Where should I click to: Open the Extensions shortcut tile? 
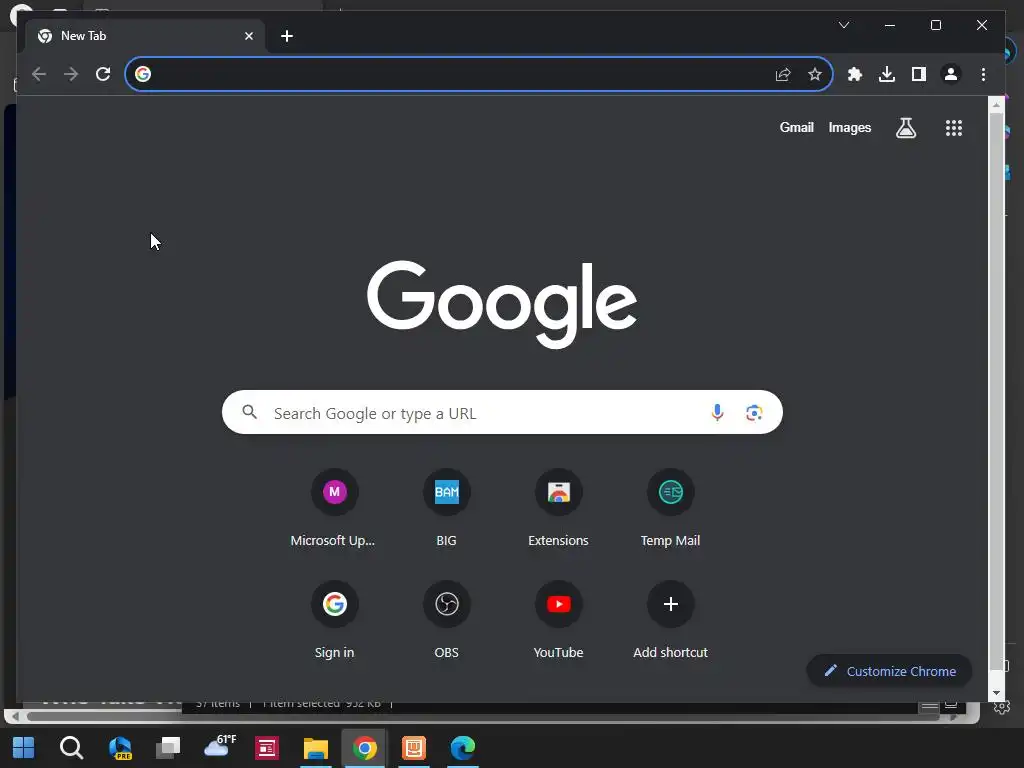pyautogui.click(x=558, y=509)
